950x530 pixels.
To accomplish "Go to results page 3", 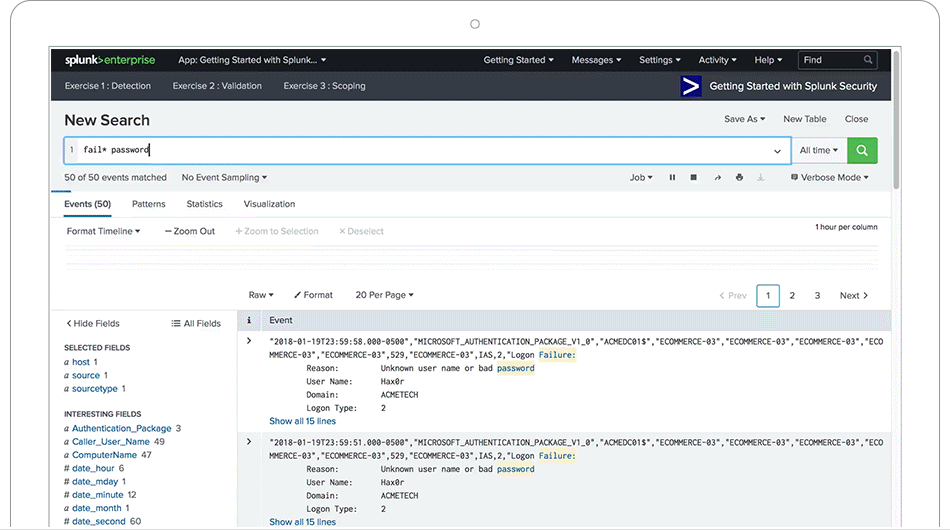I will click(x=817, y=296).
